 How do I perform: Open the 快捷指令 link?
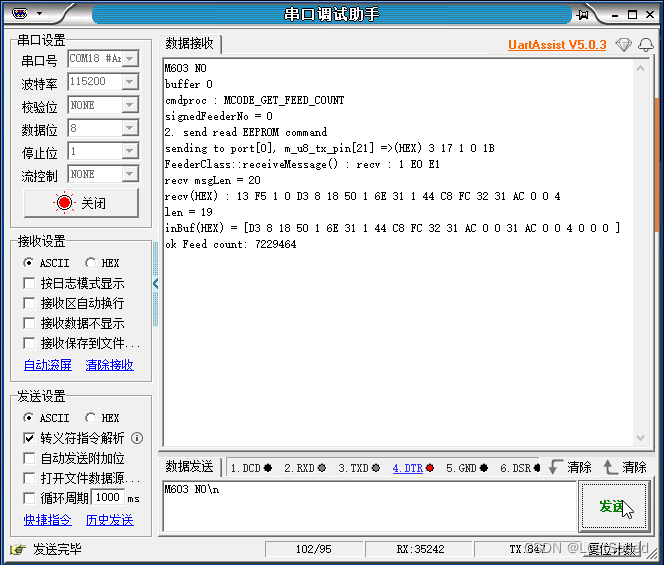(x=48, y=520)
